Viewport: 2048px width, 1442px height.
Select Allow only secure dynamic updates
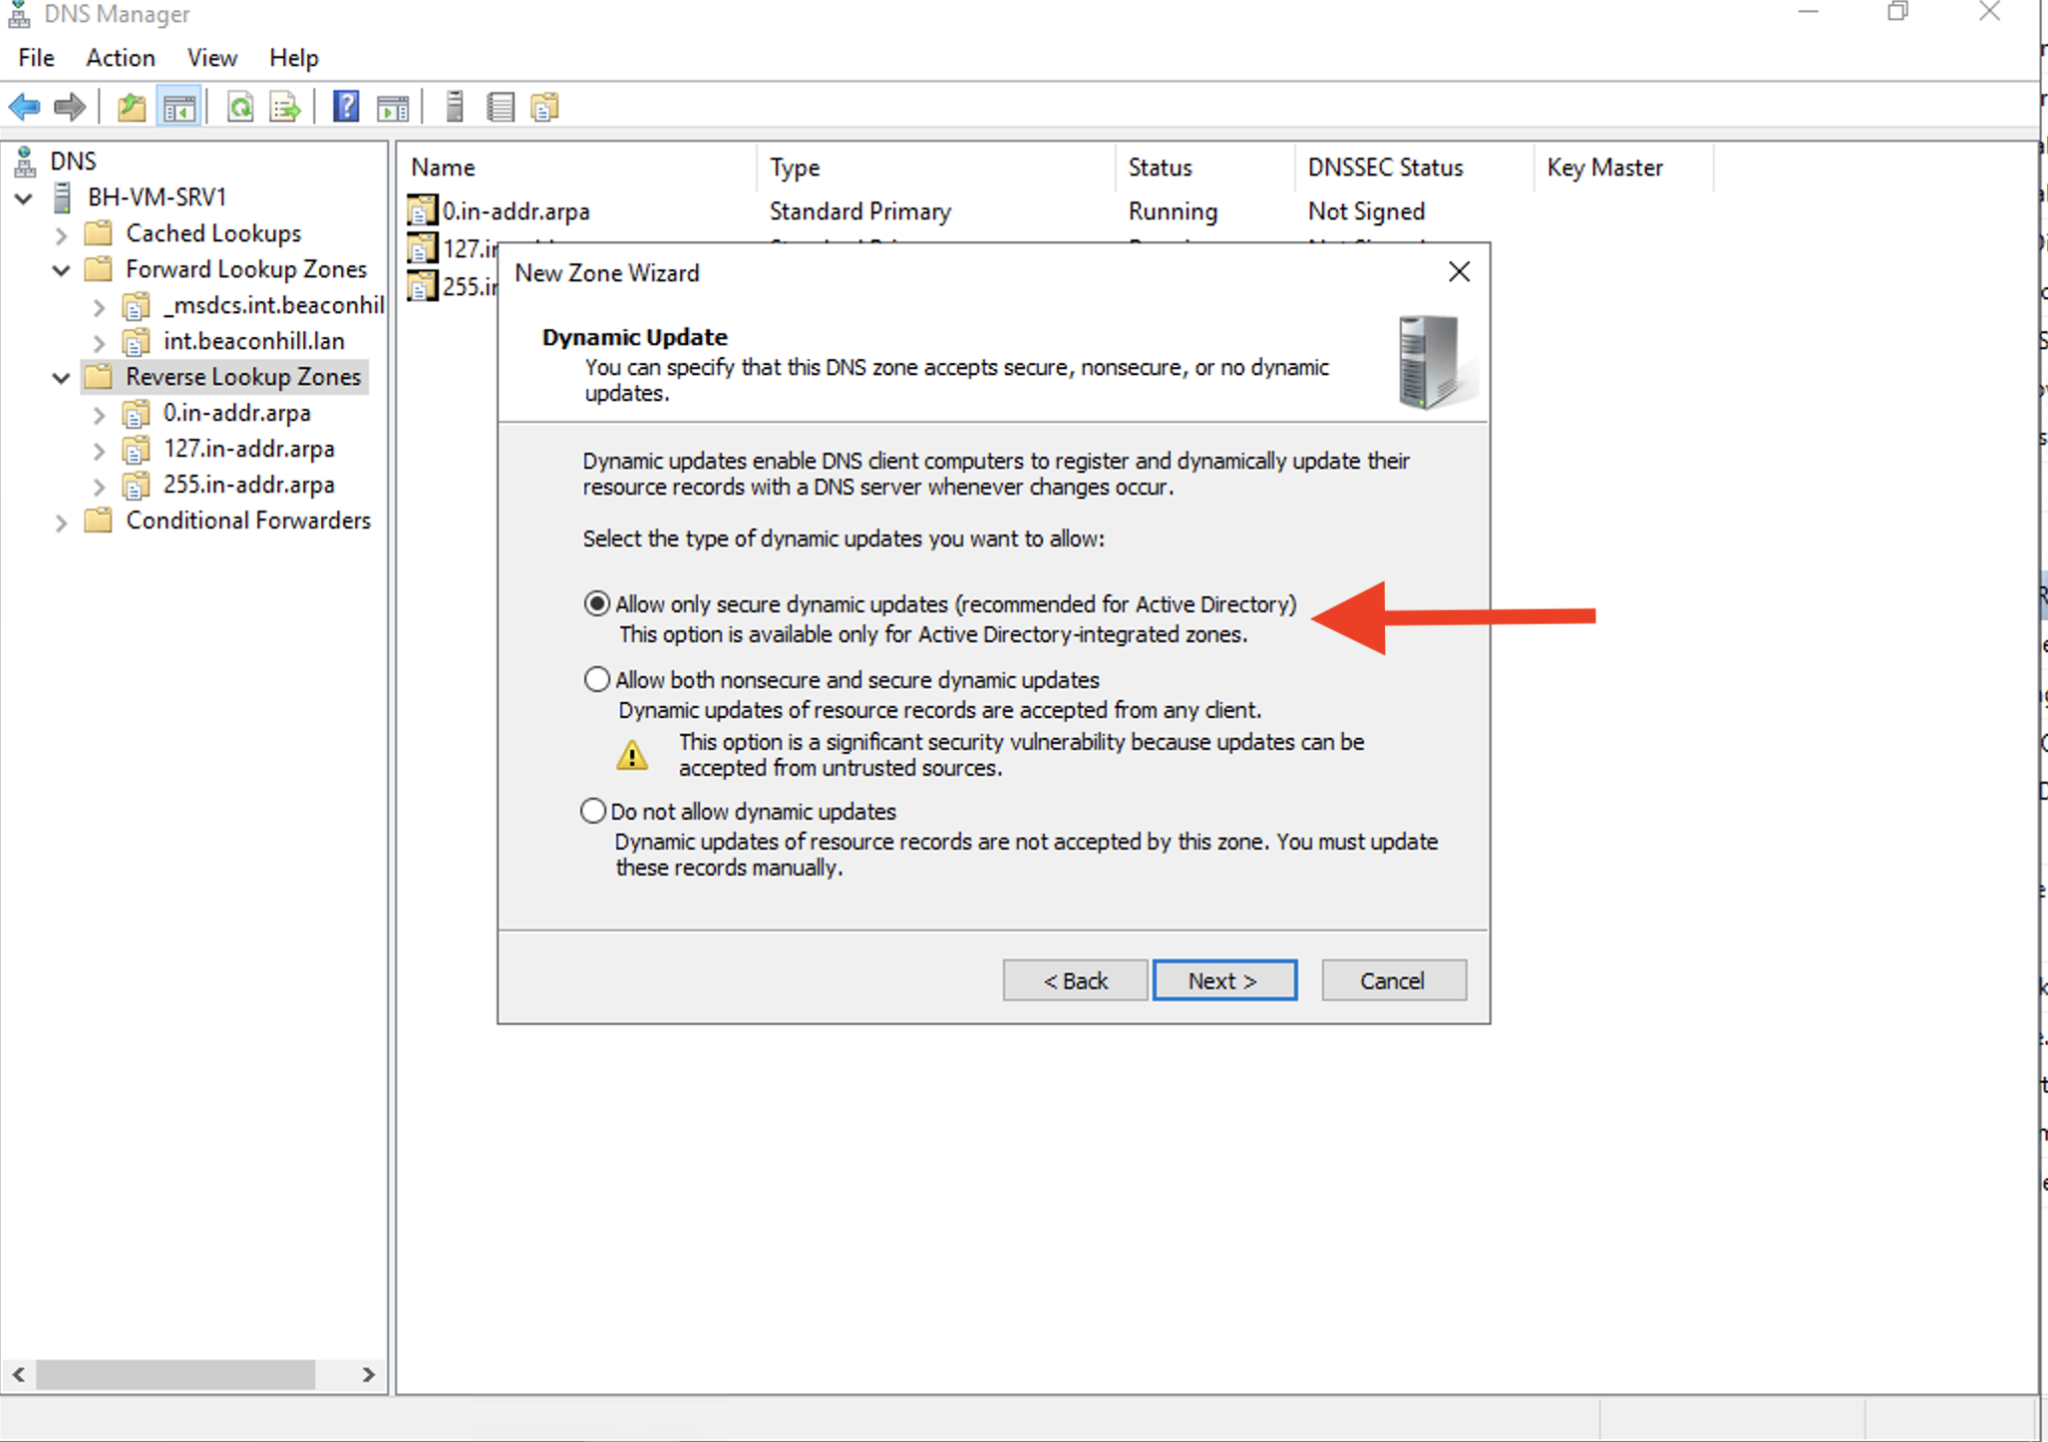coord(595,603)
